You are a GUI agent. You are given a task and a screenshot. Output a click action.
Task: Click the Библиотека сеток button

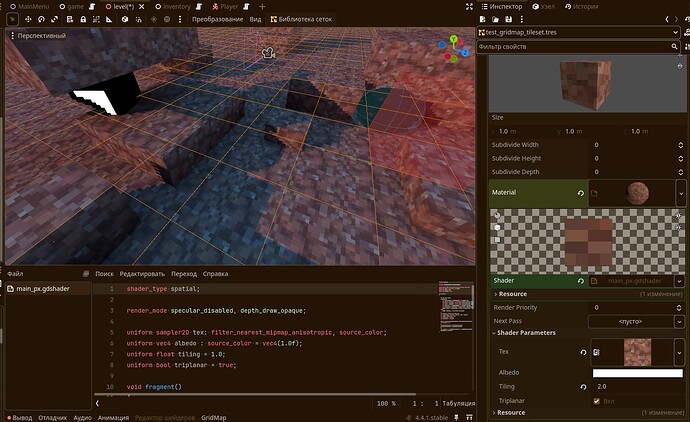[x=301, y=19]
